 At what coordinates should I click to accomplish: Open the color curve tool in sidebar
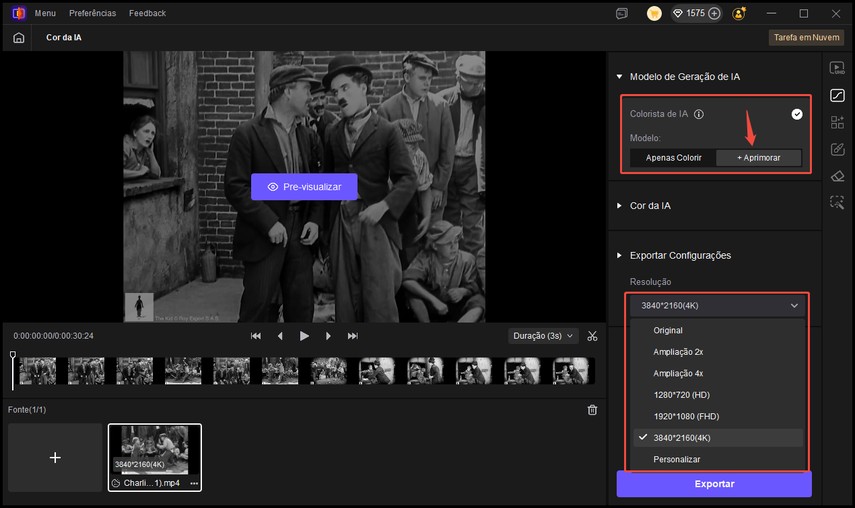837,96
